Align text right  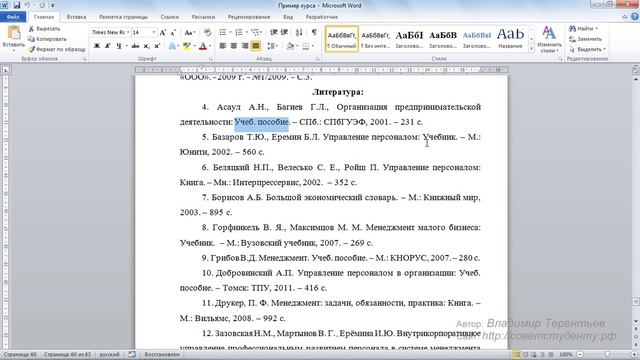tap(244, 46)
